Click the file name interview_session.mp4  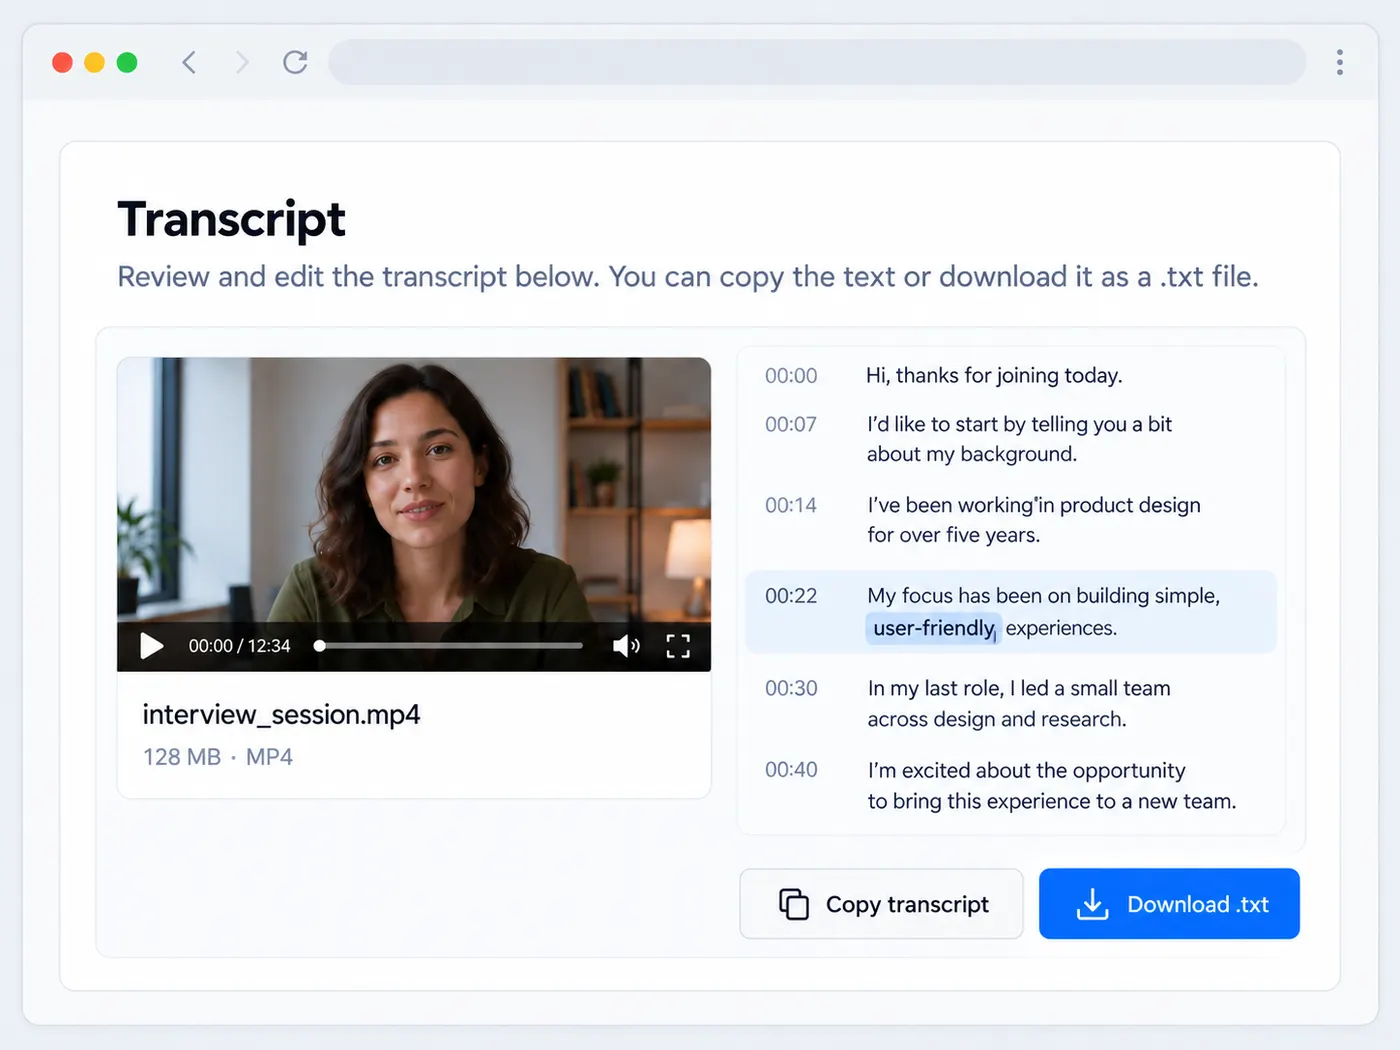pyautogui.click(x=281, y=714)
